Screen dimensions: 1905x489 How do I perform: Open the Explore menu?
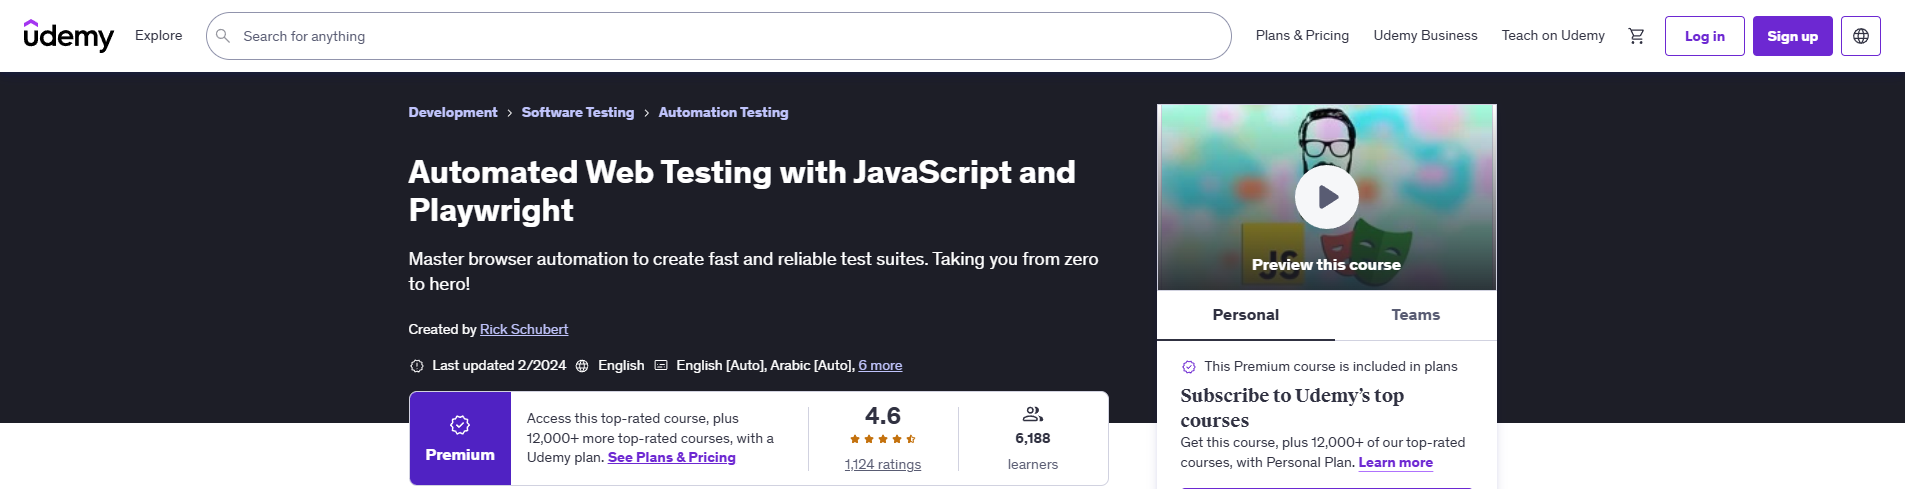pyautogui.click(x=159, y=35)
